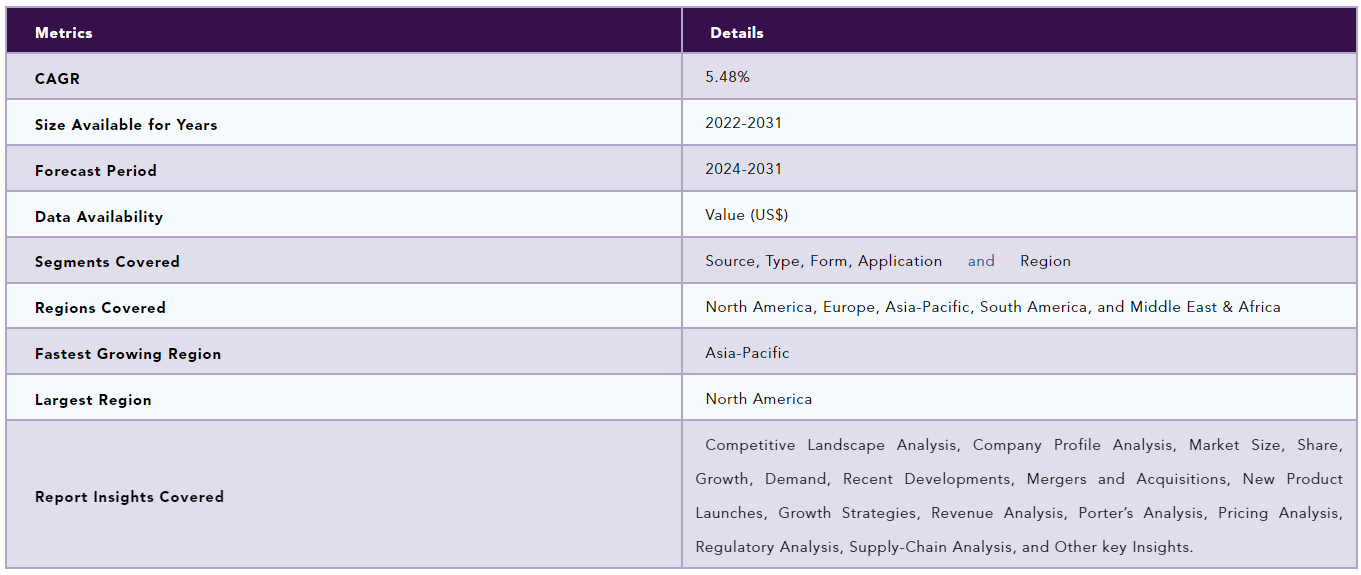Select the Largest Region label
The width and height of the screenshot is (1361, 575).
pyautogui.click(x=93, y=400)
